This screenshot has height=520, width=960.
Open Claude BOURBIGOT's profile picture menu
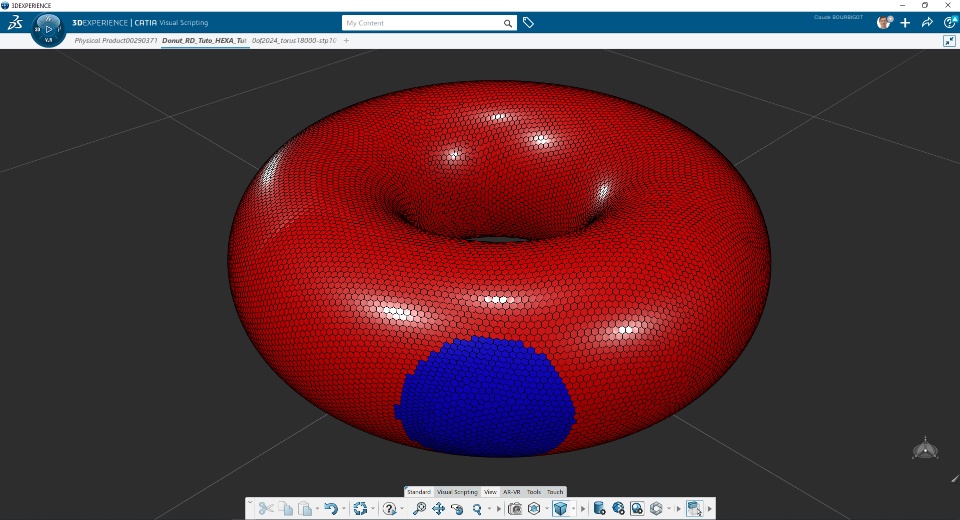[884, 23]
